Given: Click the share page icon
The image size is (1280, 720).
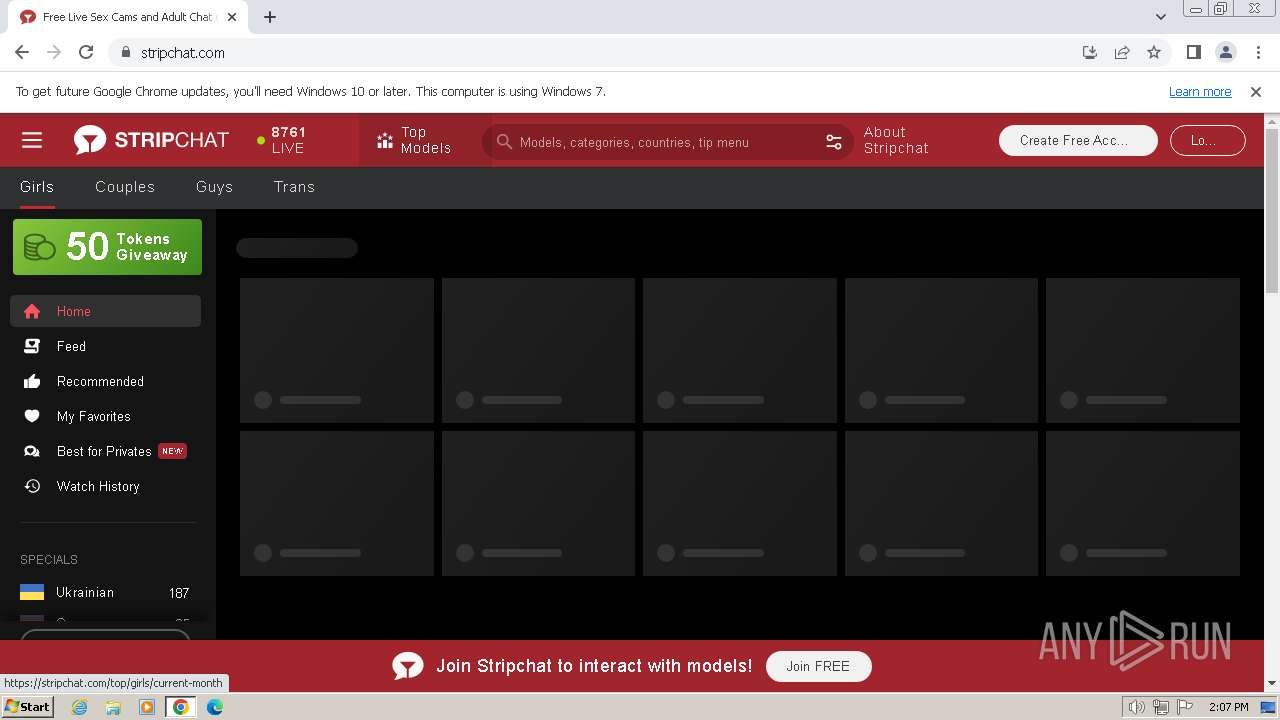Looking at the screenshot, I should tap(1122, 52).
